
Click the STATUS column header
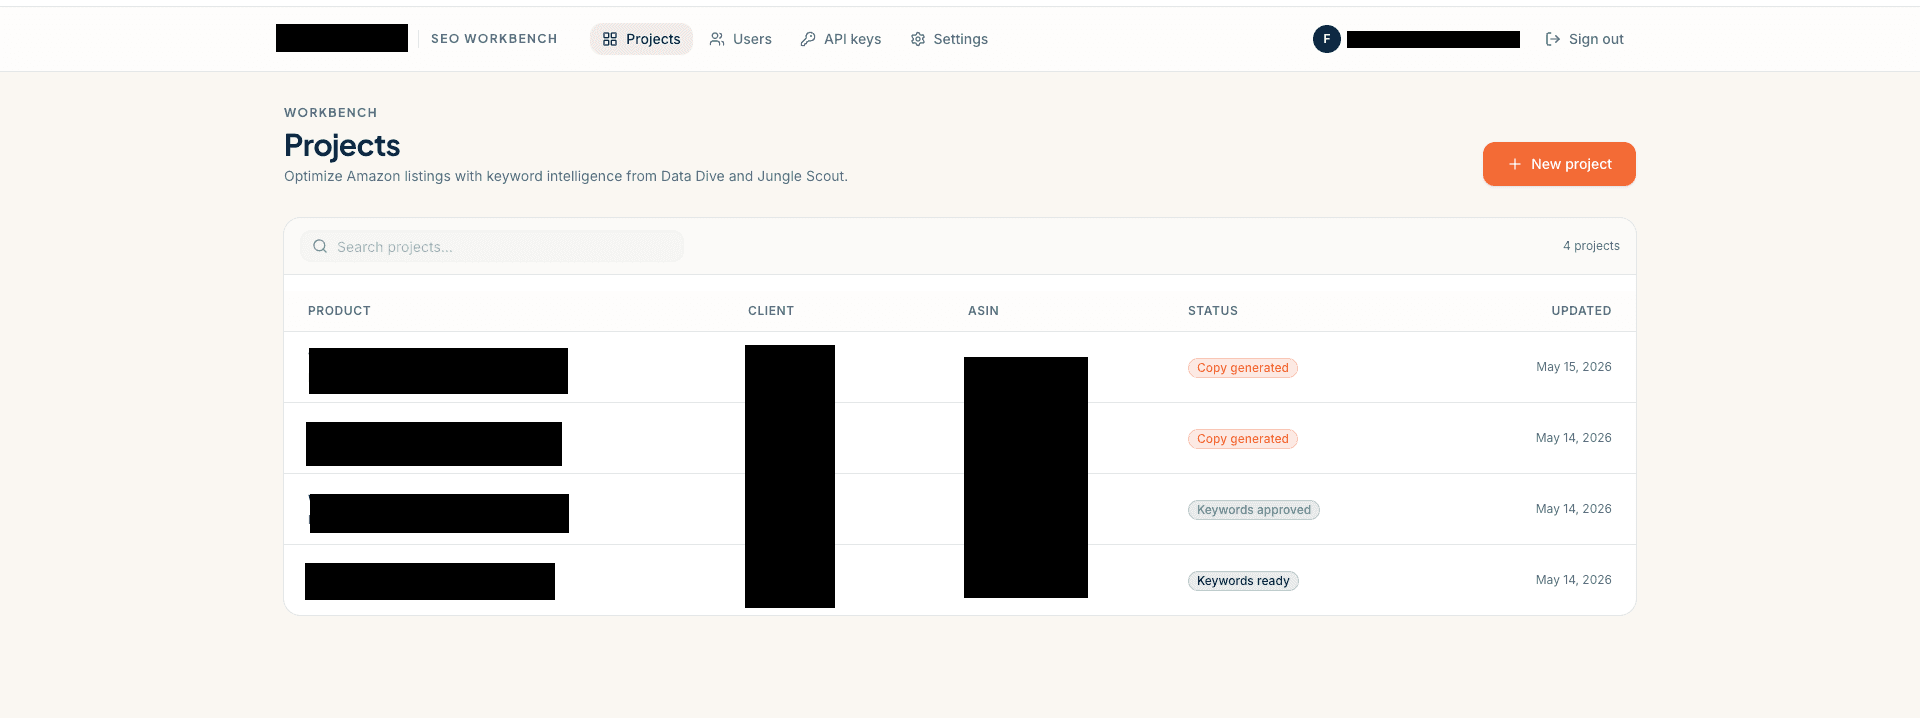[1213, 311]
